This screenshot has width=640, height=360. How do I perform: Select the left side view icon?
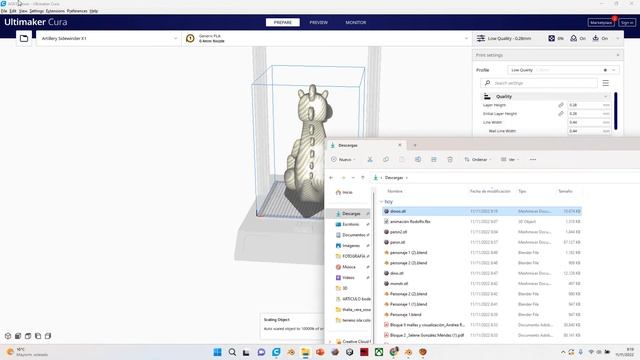(38, 336)
